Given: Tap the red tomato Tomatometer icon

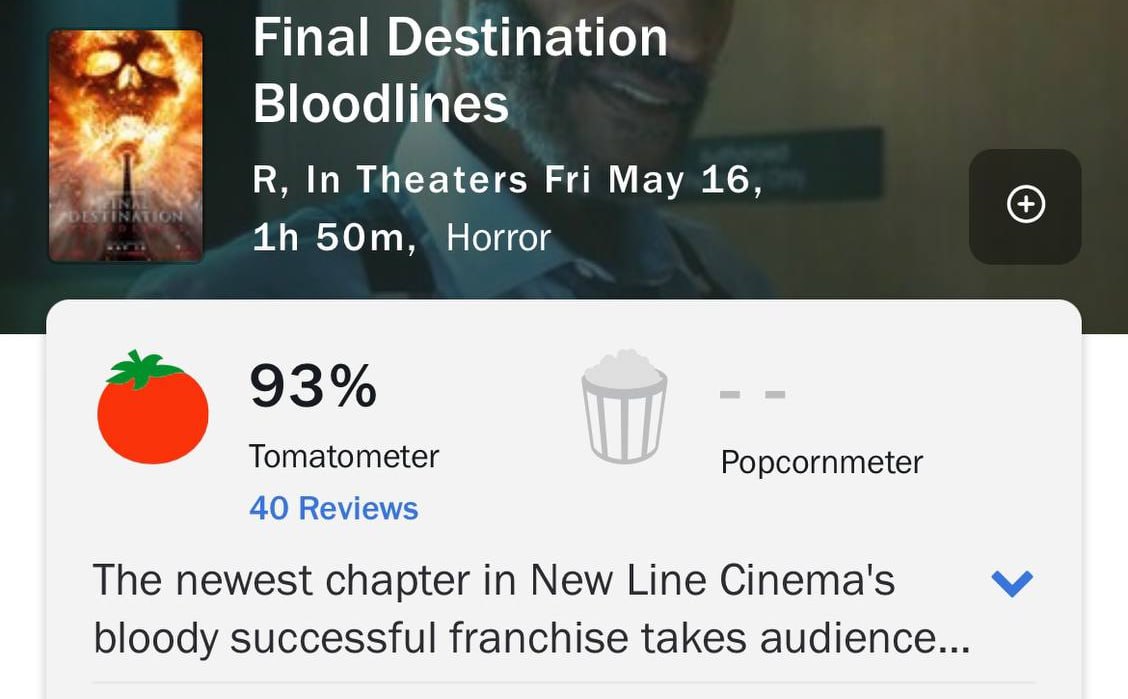Looking at the screenshot, I should 153,407.
